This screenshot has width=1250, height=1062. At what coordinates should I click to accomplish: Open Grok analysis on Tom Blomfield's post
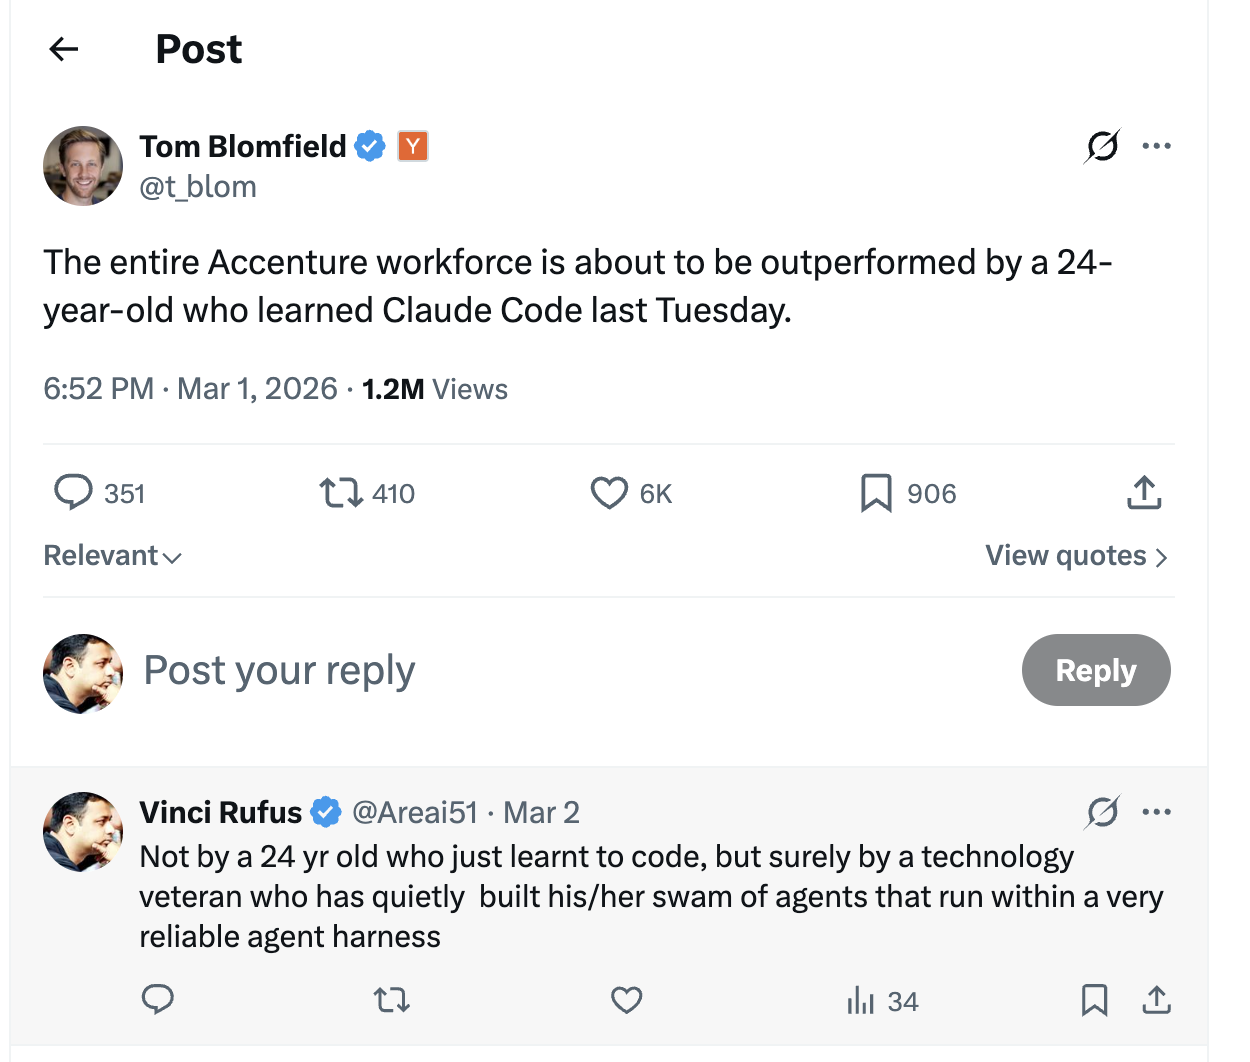pos(1101,145)
